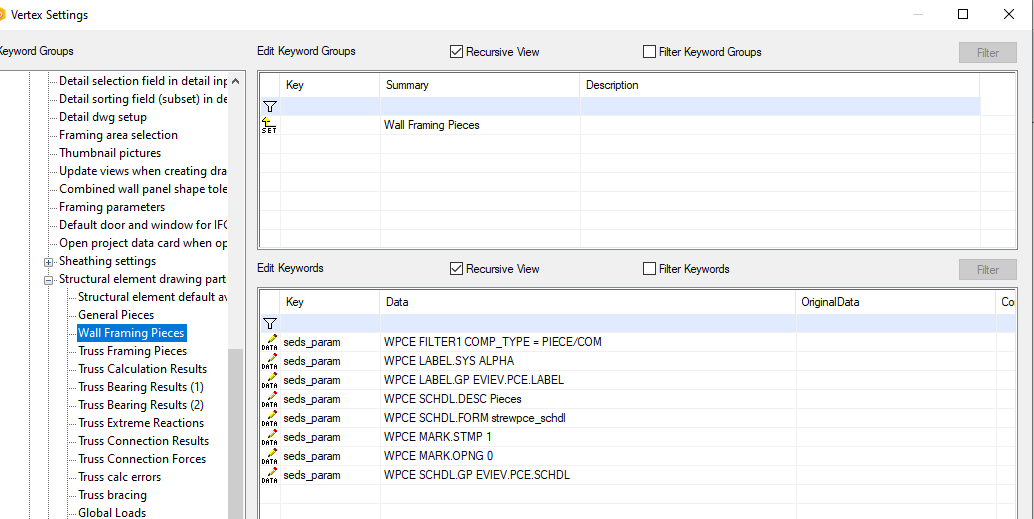1034x519 pixels.
Task: Click the data icon for WPCE SCHDL.DESC Pieces row
Action: [x=269, y=398]
